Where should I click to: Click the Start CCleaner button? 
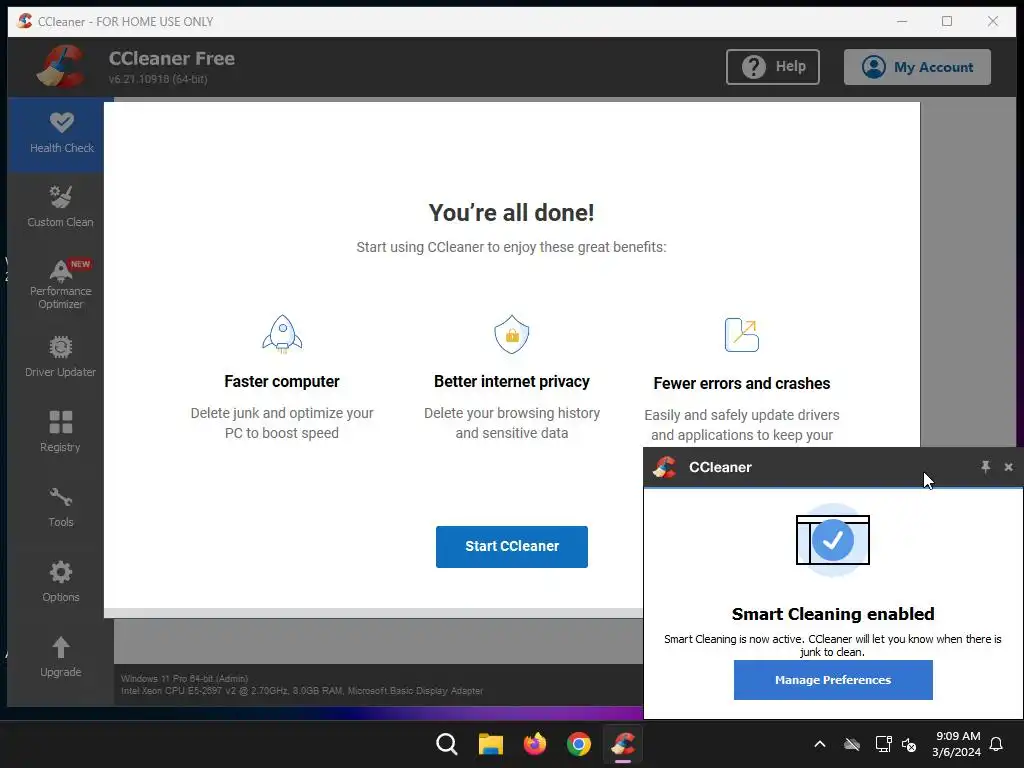point(511,547)
